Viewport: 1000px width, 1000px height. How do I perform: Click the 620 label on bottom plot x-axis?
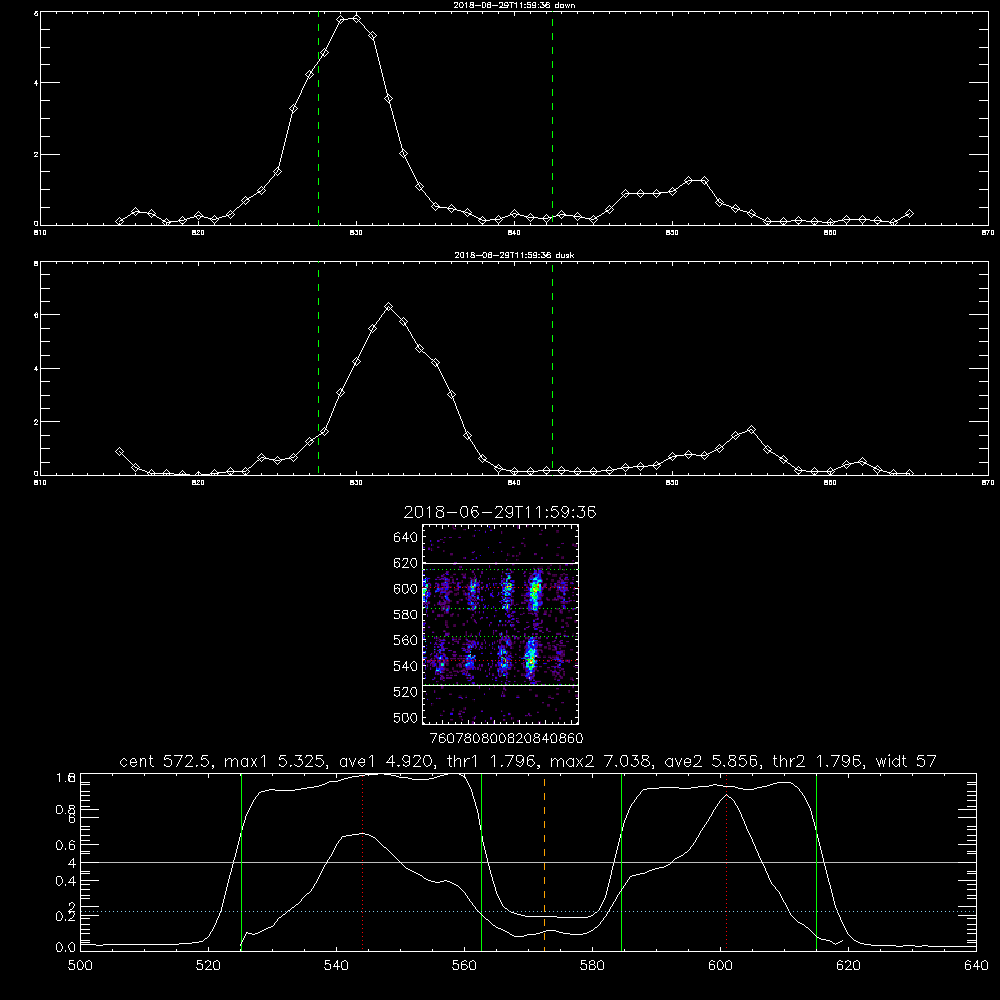point(848,966)
